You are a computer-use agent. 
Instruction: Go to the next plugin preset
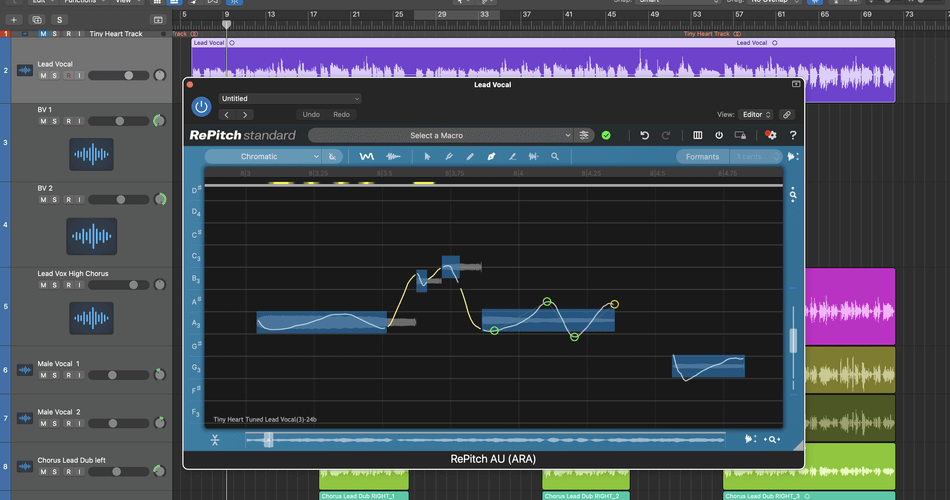coord(245,115)
